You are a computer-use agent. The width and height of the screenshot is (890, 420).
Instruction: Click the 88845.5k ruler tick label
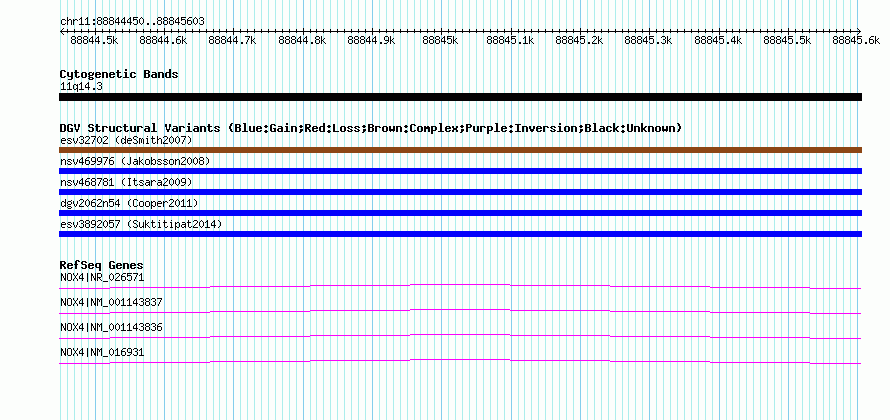[788, 40]
